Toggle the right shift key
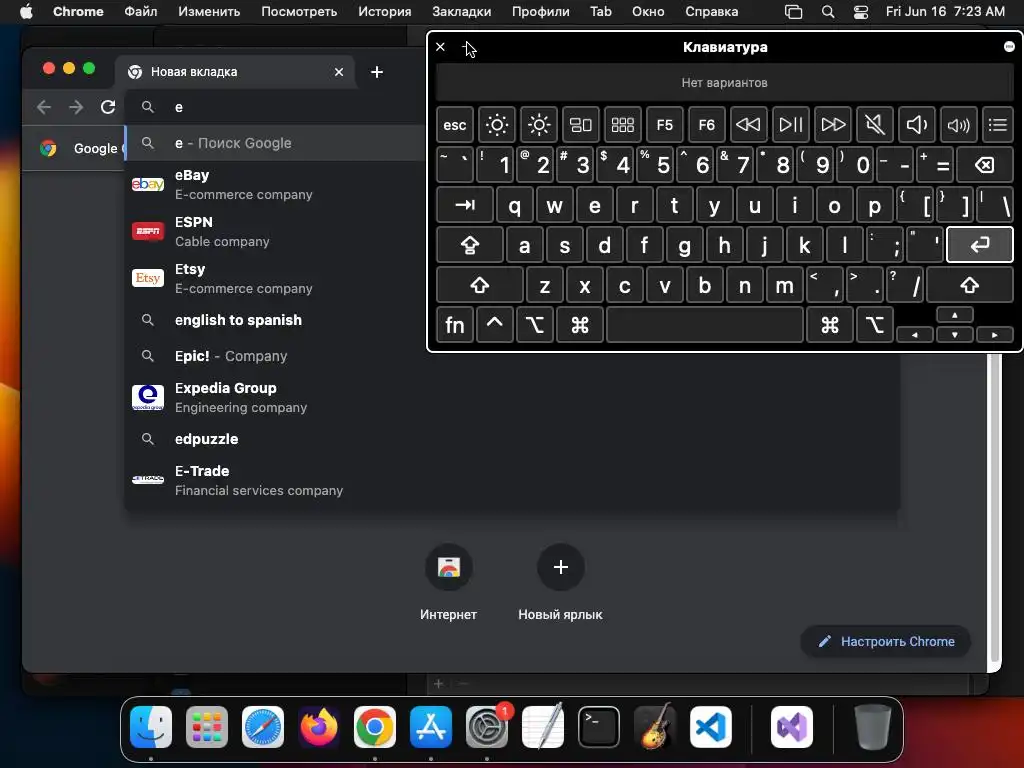The width and height of the screenshot is (1024, 768). [970, 285]
